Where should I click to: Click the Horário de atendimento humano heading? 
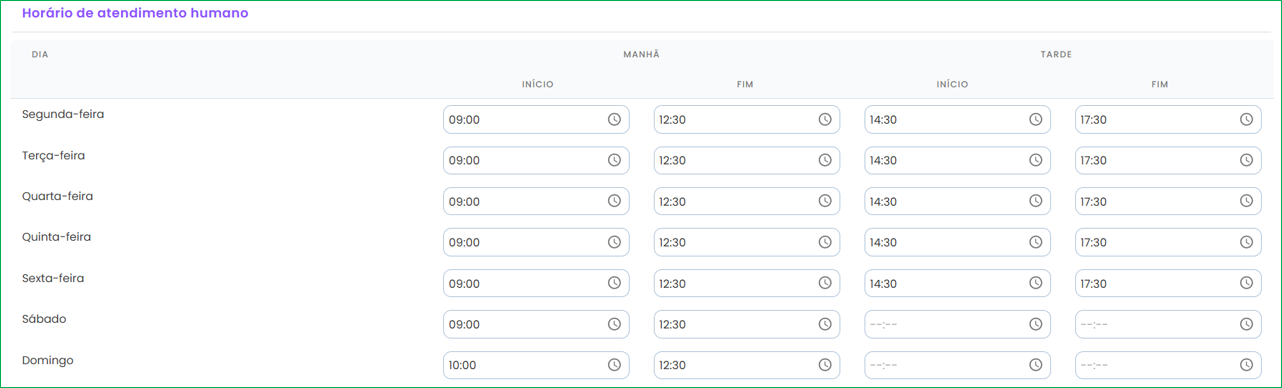click(135, 13)
